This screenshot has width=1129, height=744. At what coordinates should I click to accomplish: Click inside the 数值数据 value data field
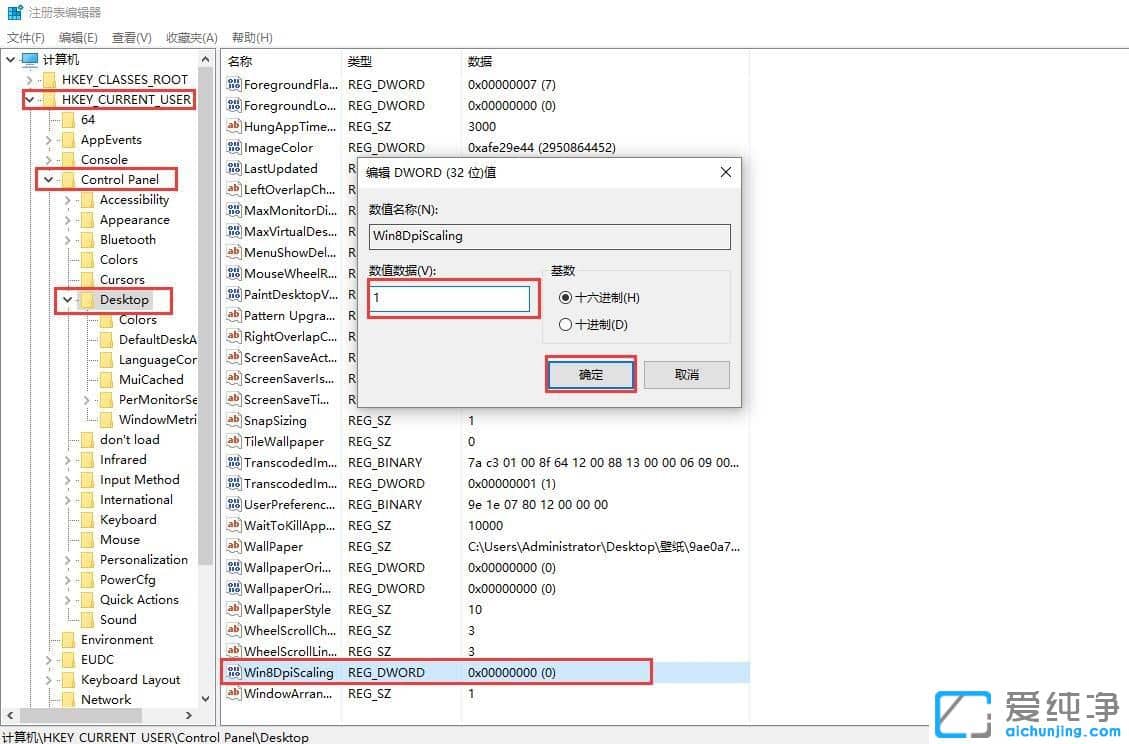coord(452,298)
